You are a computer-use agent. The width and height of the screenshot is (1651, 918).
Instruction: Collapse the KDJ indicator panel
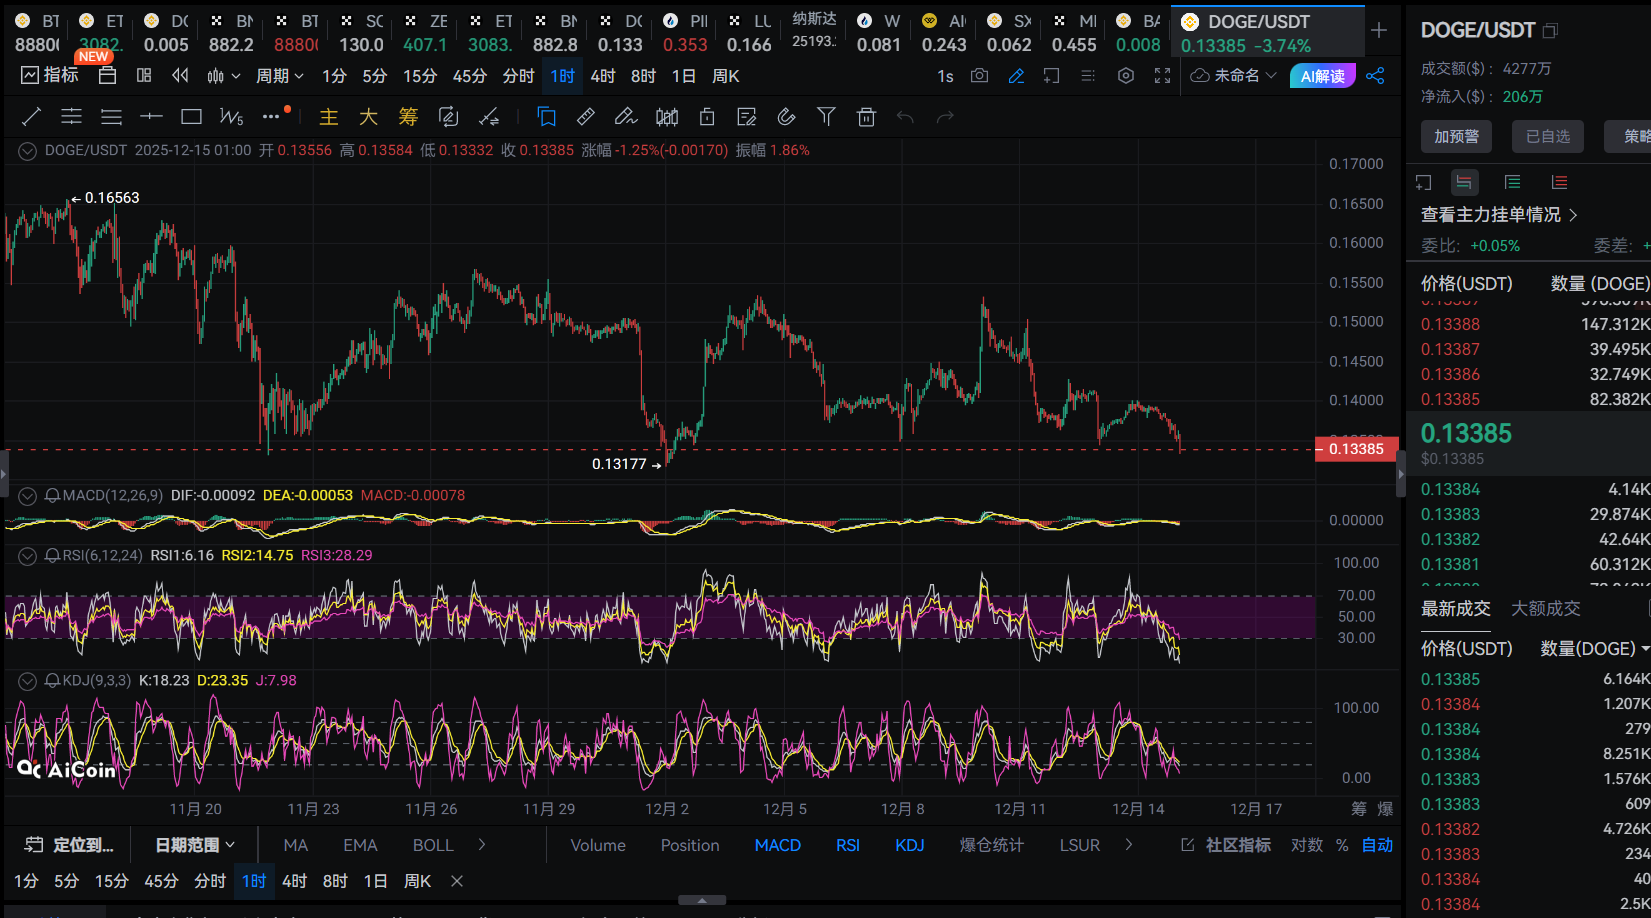[28, 681]
